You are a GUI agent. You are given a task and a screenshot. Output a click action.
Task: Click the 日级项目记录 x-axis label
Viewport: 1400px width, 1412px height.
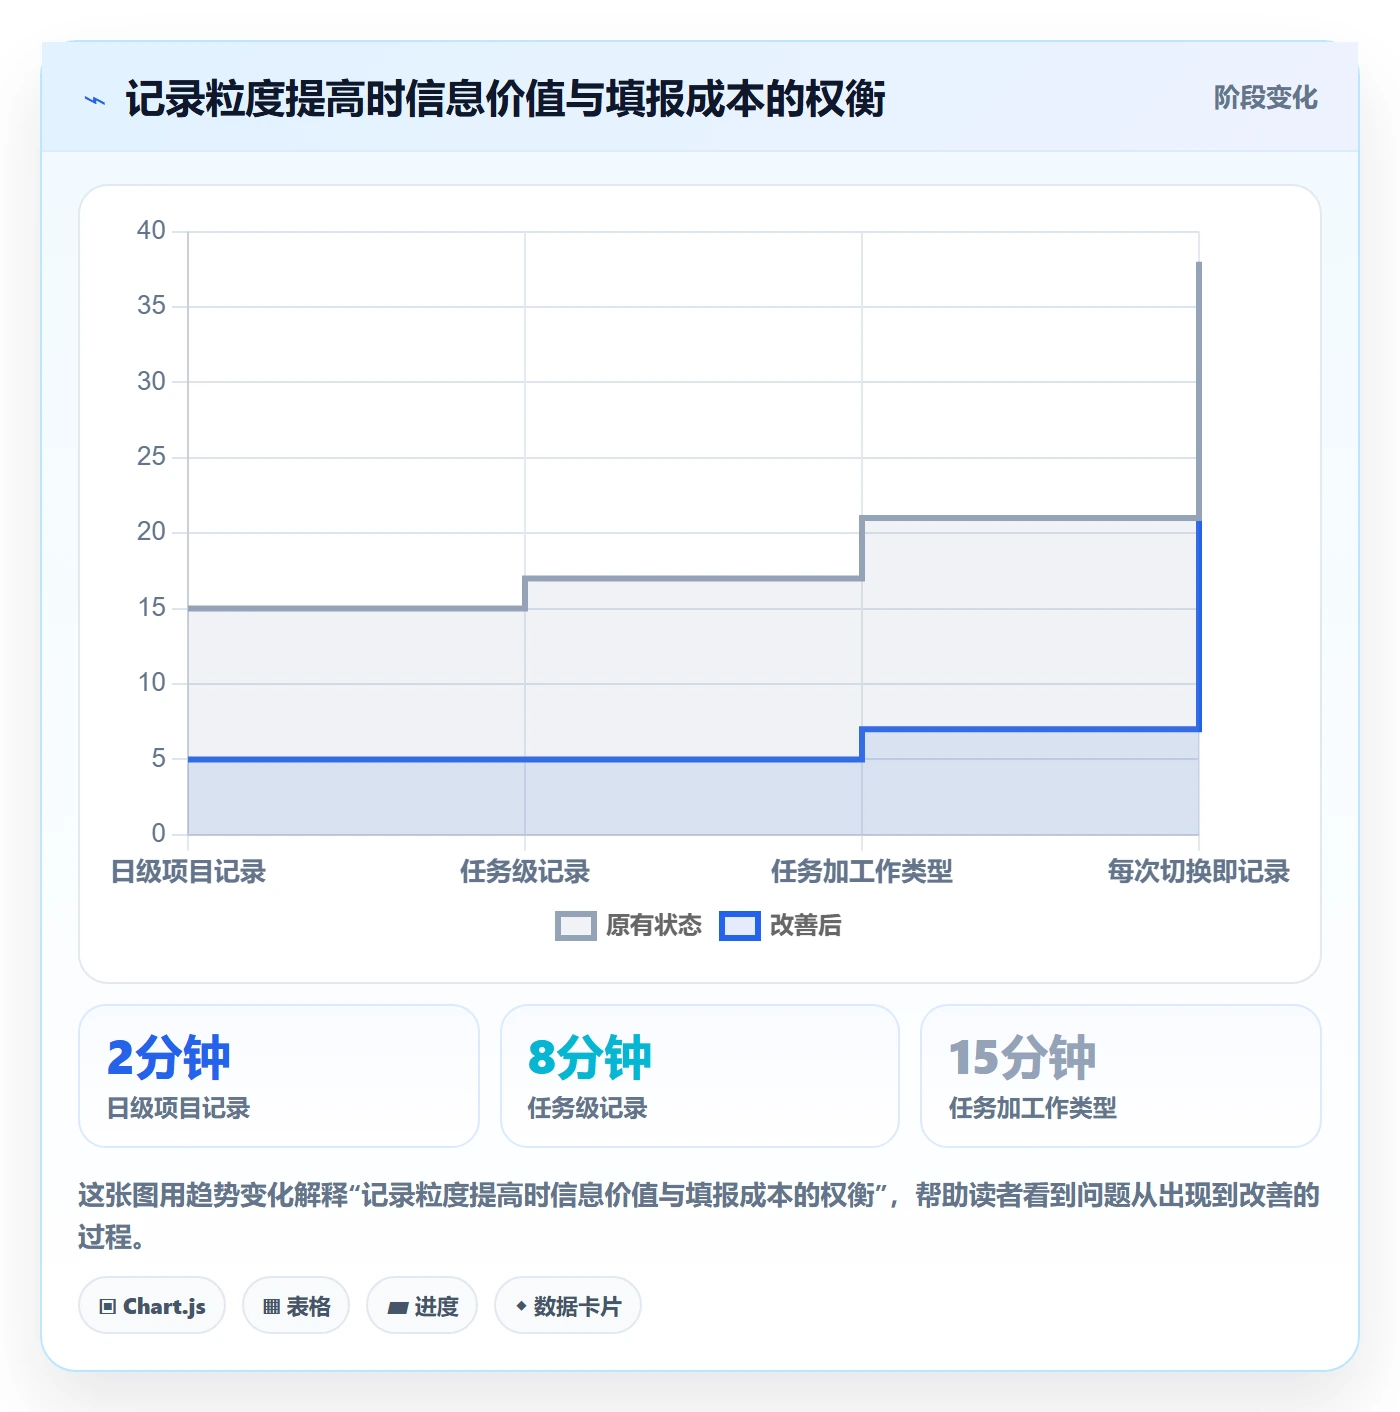pos(188,872)
